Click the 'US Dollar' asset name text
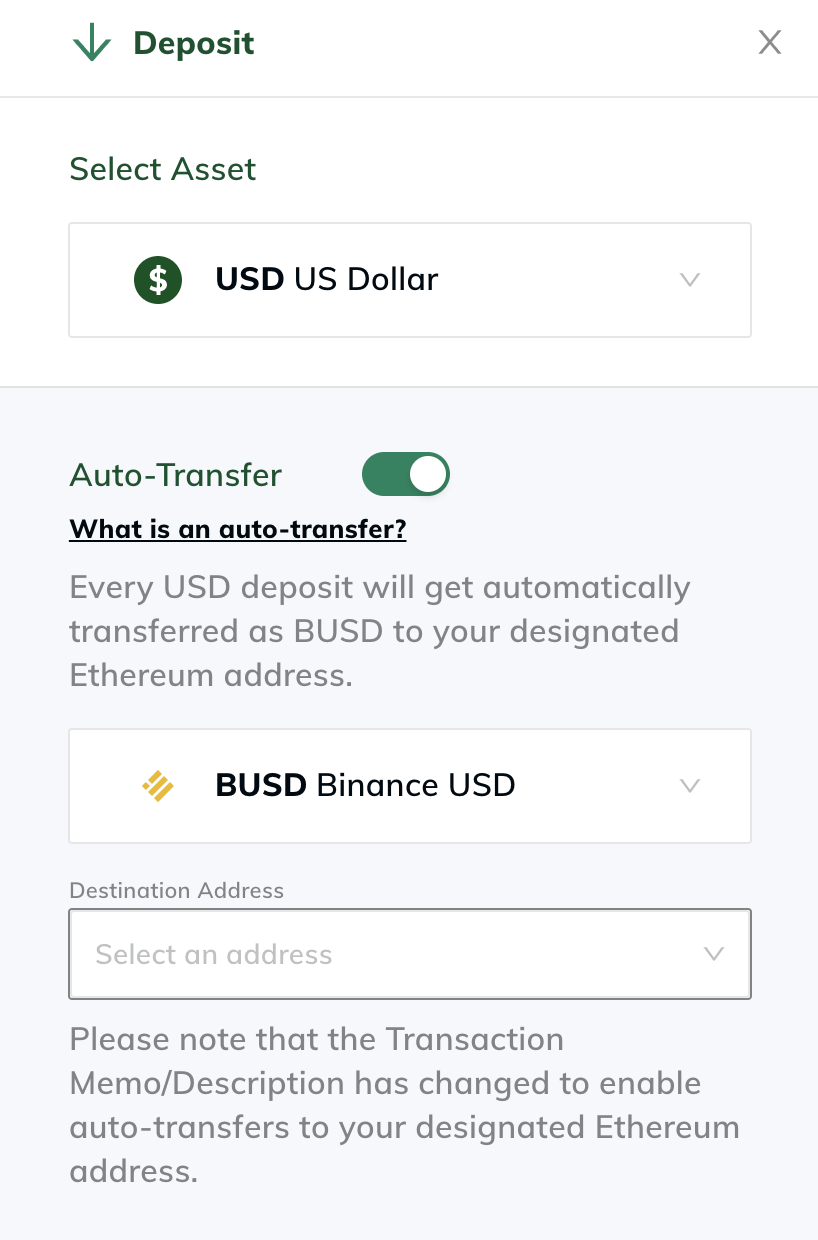The width and height of the screenshot is (818, 1240). tap(366, 279)
